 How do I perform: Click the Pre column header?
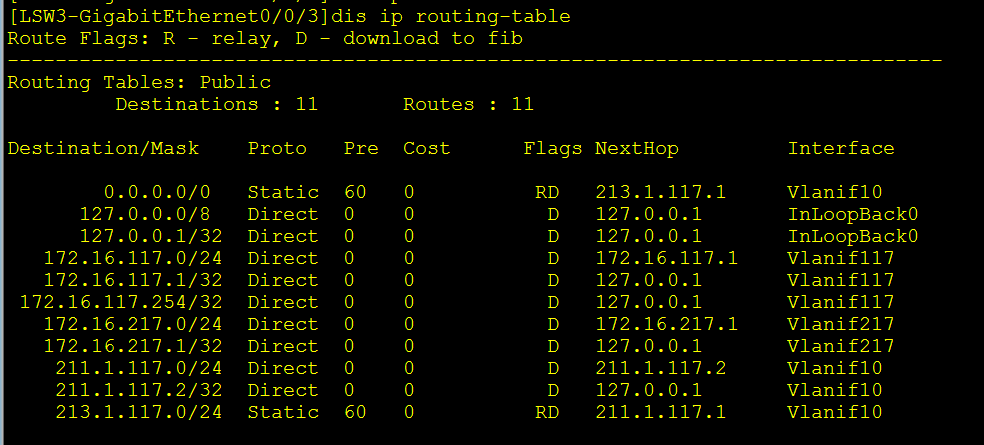click(x=361, y=148)
